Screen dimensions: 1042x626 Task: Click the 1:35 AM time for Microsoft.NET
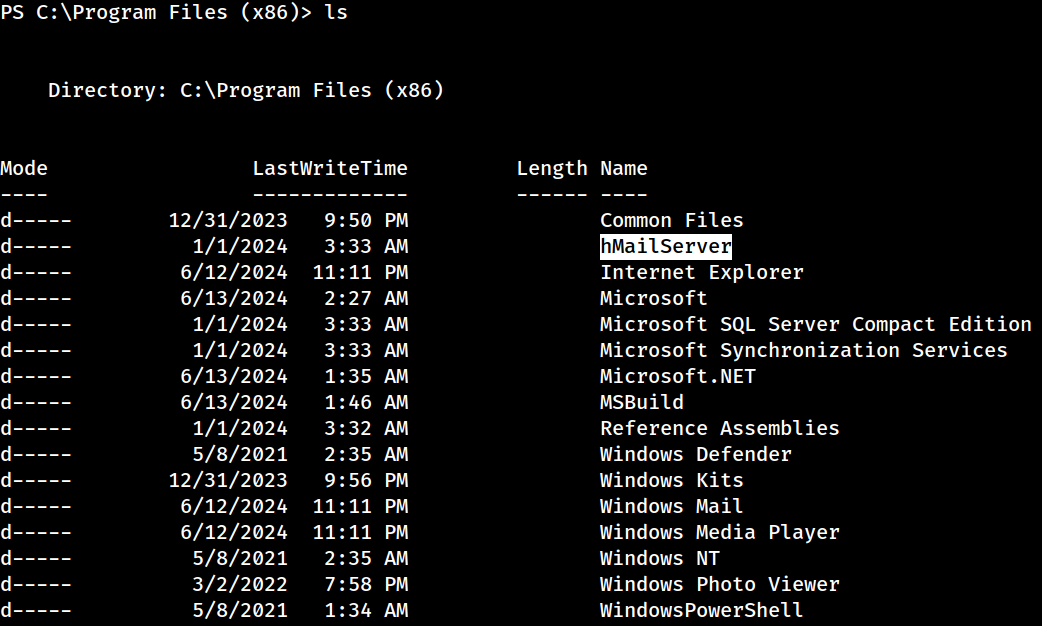[366, 376]
